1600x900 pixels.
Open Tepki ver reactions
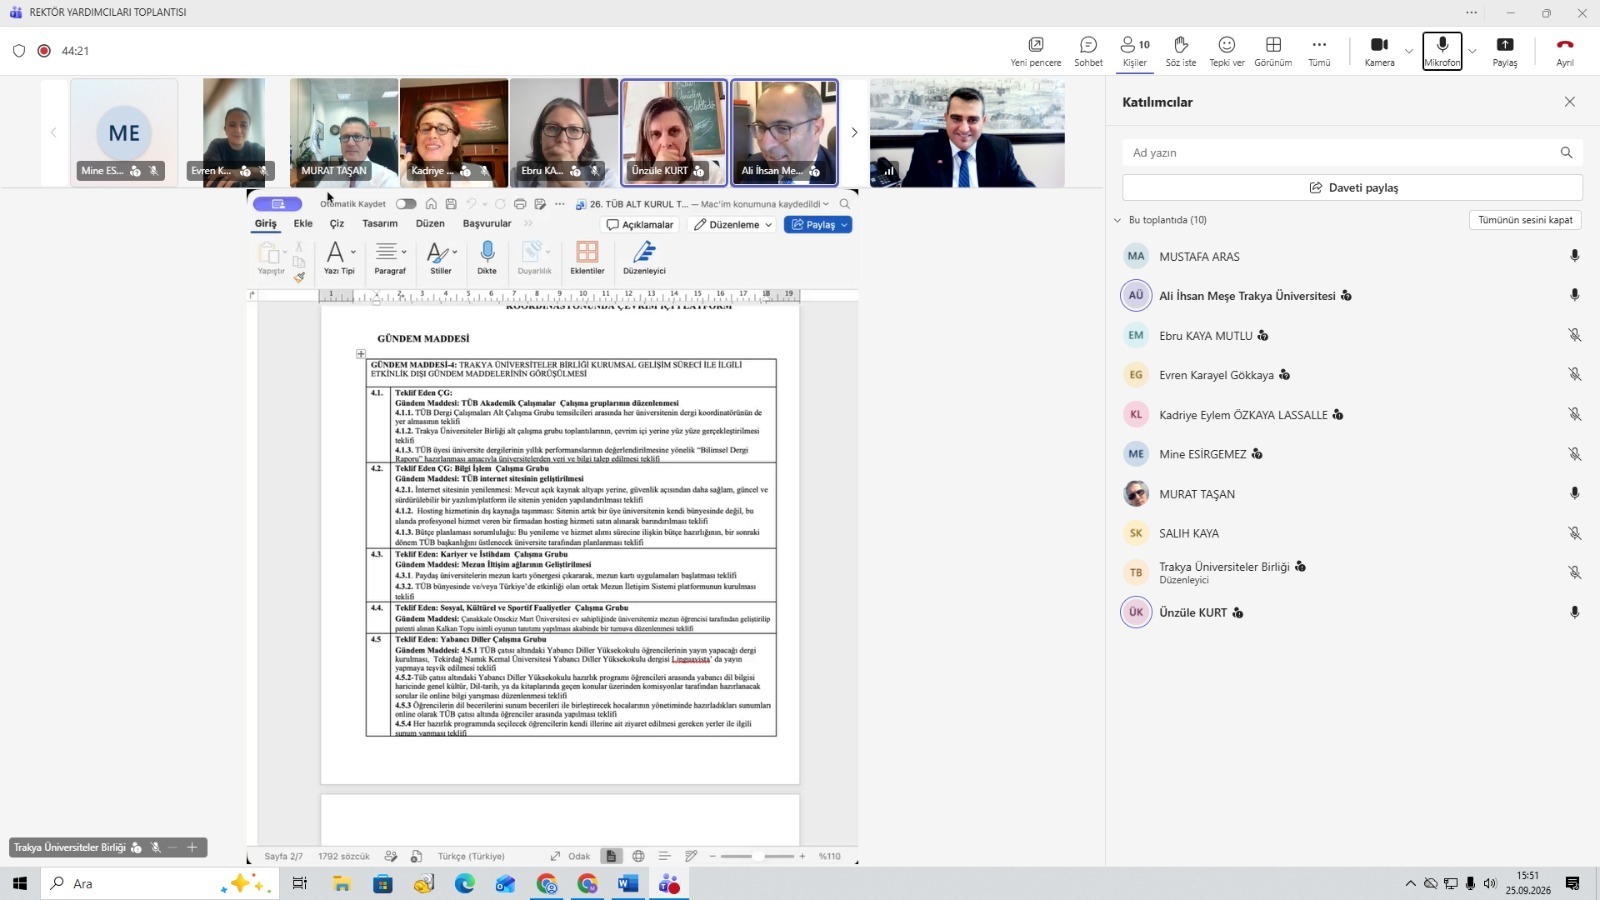[1227, 51]
